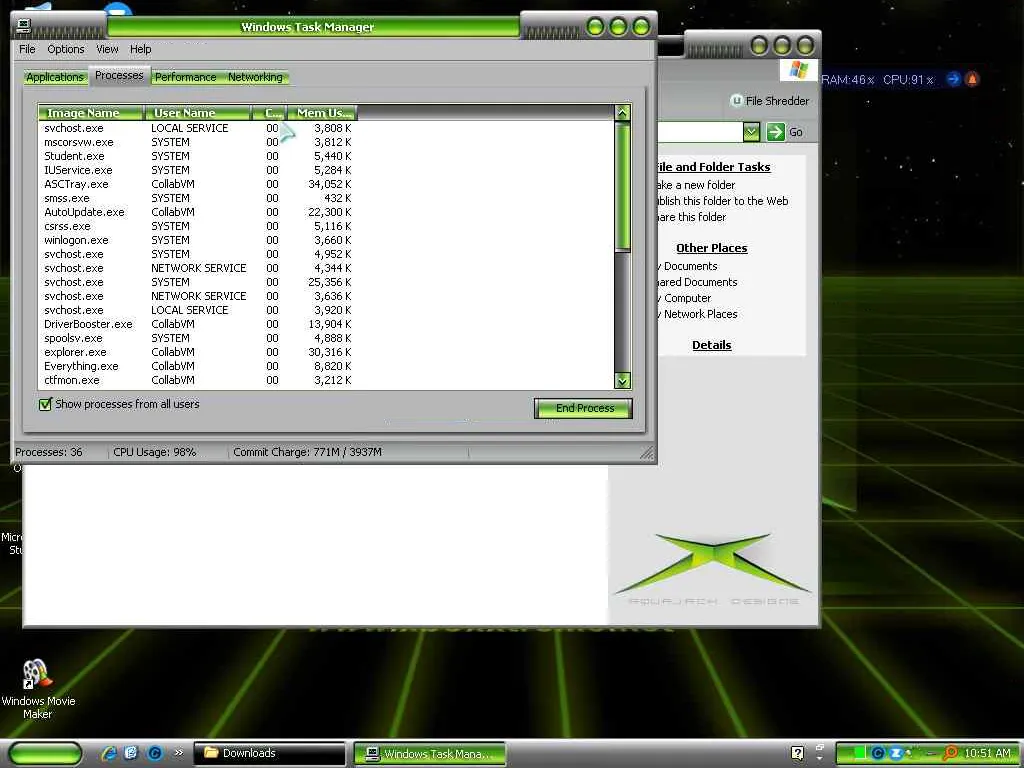Click the blue C quick launch icon
Screen dimensions: 1024x768
[x=155, y=753]
